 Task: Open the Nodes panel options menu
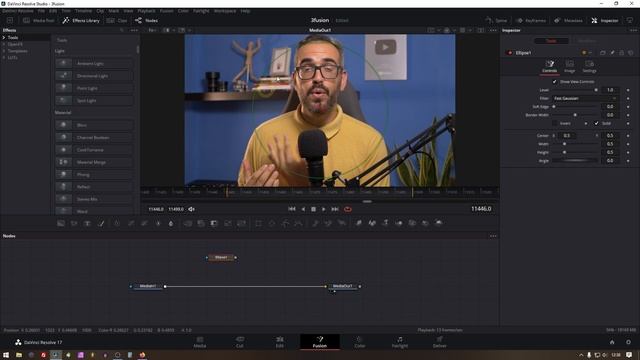click(493, 236)
